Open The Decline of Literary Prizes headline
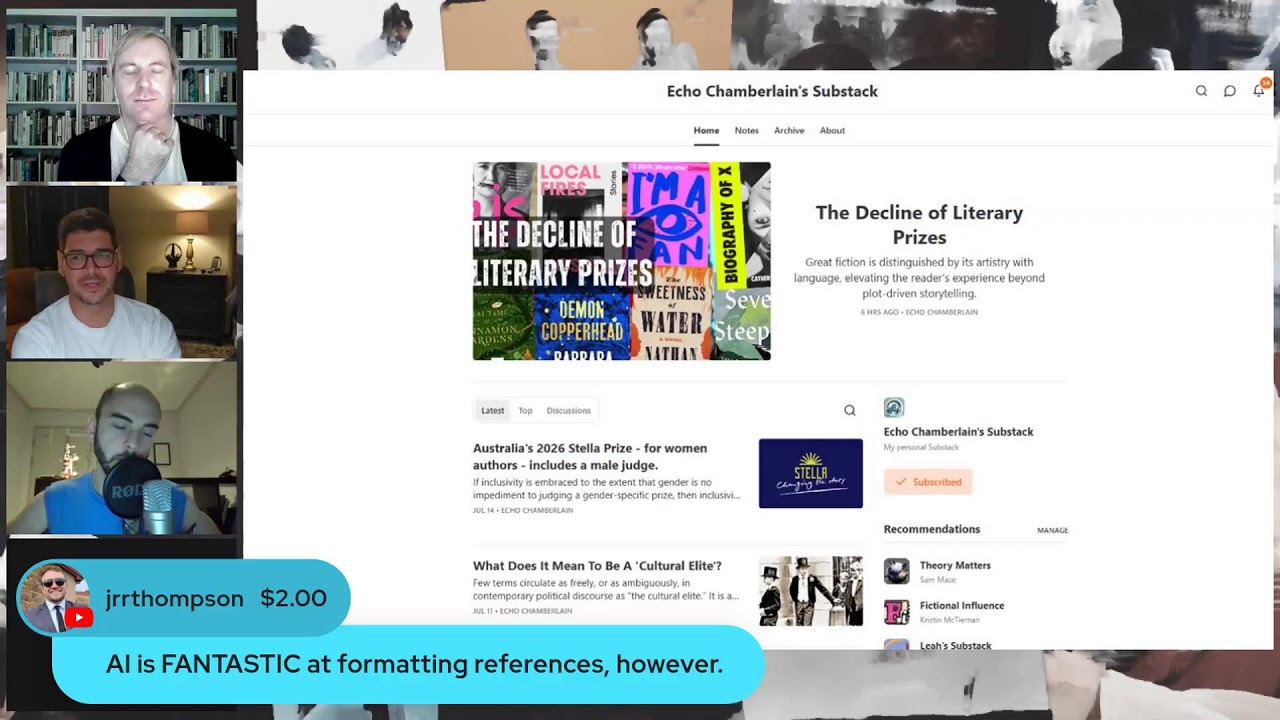This screenshot has width=1280, height=720. click(x=919, y=225)
